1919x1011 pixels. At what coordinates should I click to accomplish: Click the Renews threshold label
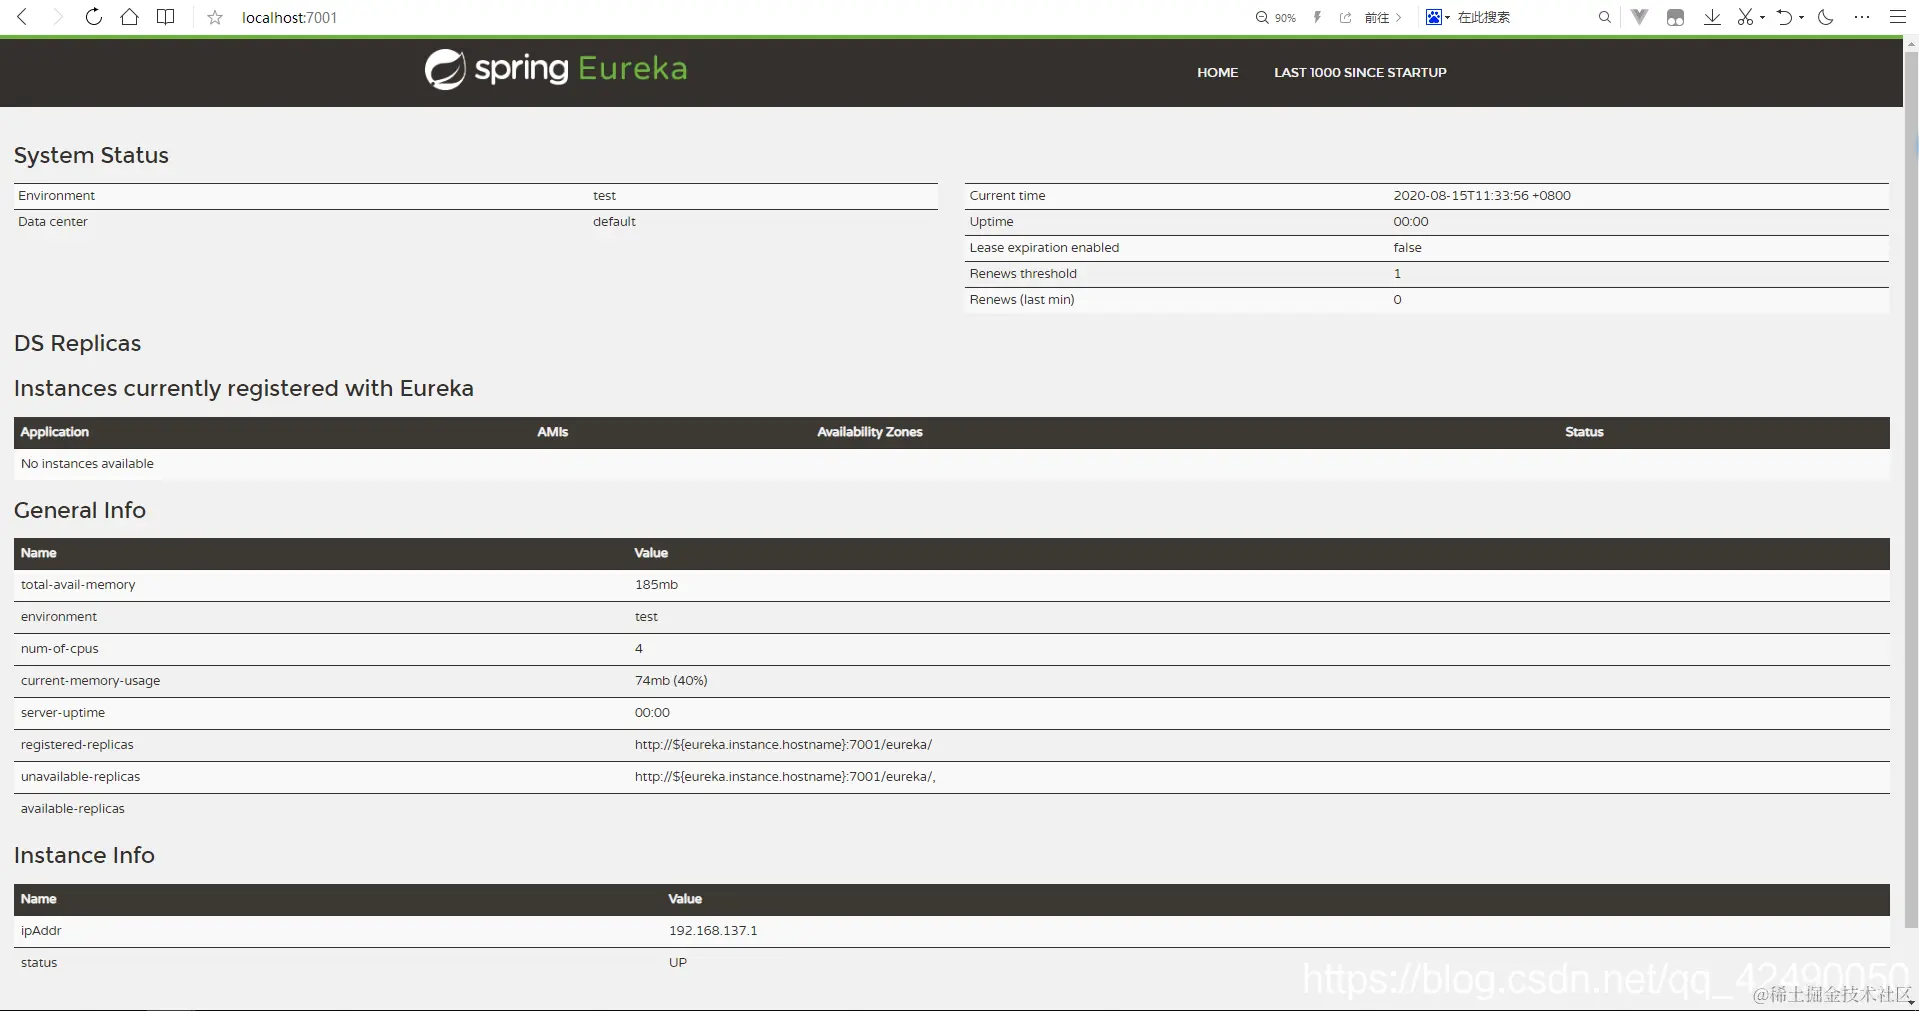pos(1023,273)
